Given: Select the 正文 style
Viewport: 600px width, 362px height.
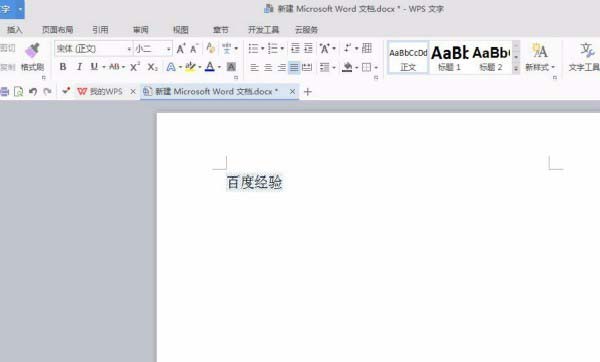Looking at the screenshot, I should pyautogui.click(x=408, y=58).
